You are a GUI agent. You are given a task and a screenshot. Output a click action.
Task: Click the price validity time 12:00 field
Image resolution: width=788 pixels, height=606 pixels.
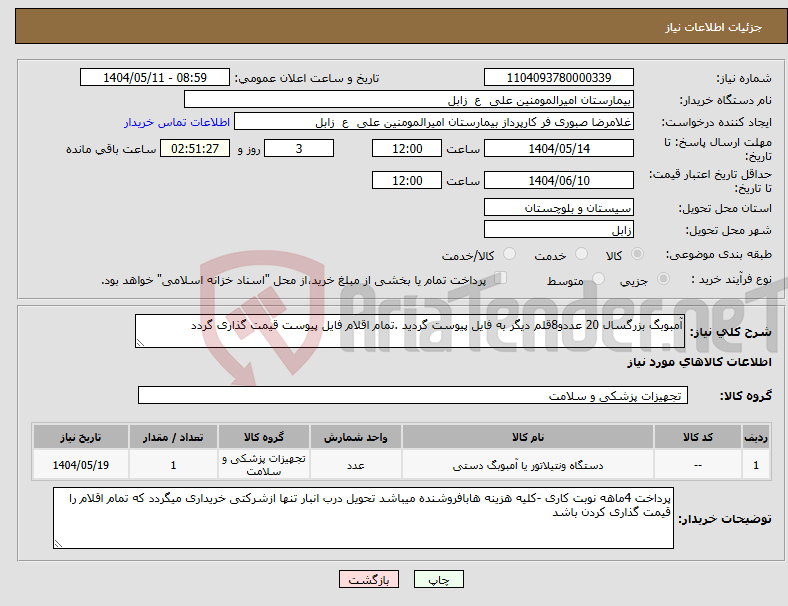pos(407,180)
